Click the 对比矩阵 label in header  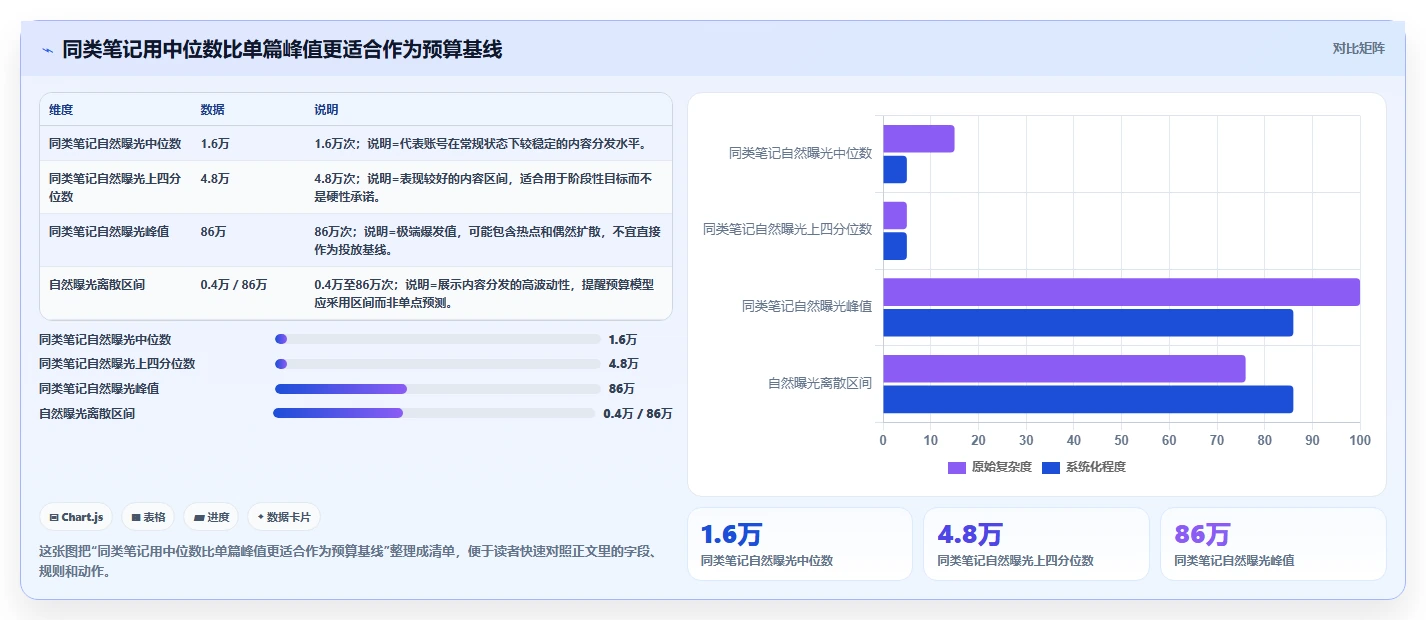[1359, 48]
